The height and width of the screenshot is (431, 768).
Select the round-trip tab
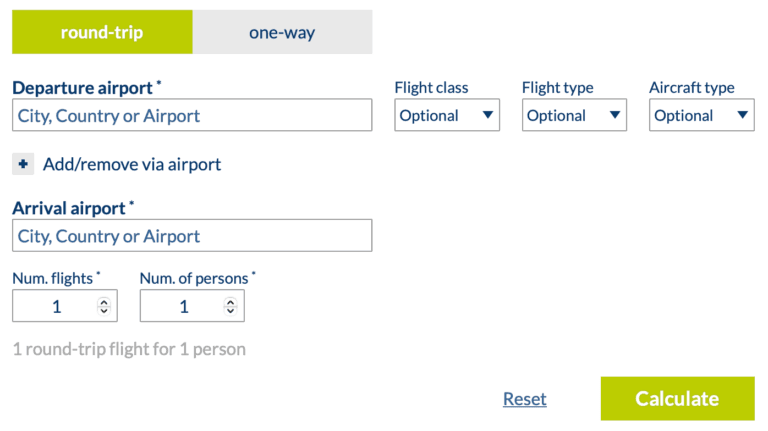[x=102, y=32]
